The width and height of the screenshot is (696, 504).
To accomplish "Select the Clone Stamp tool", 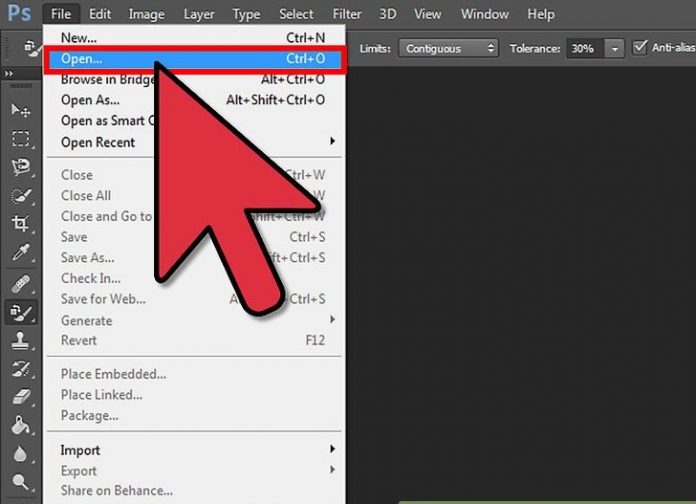I will coord(19,340).
